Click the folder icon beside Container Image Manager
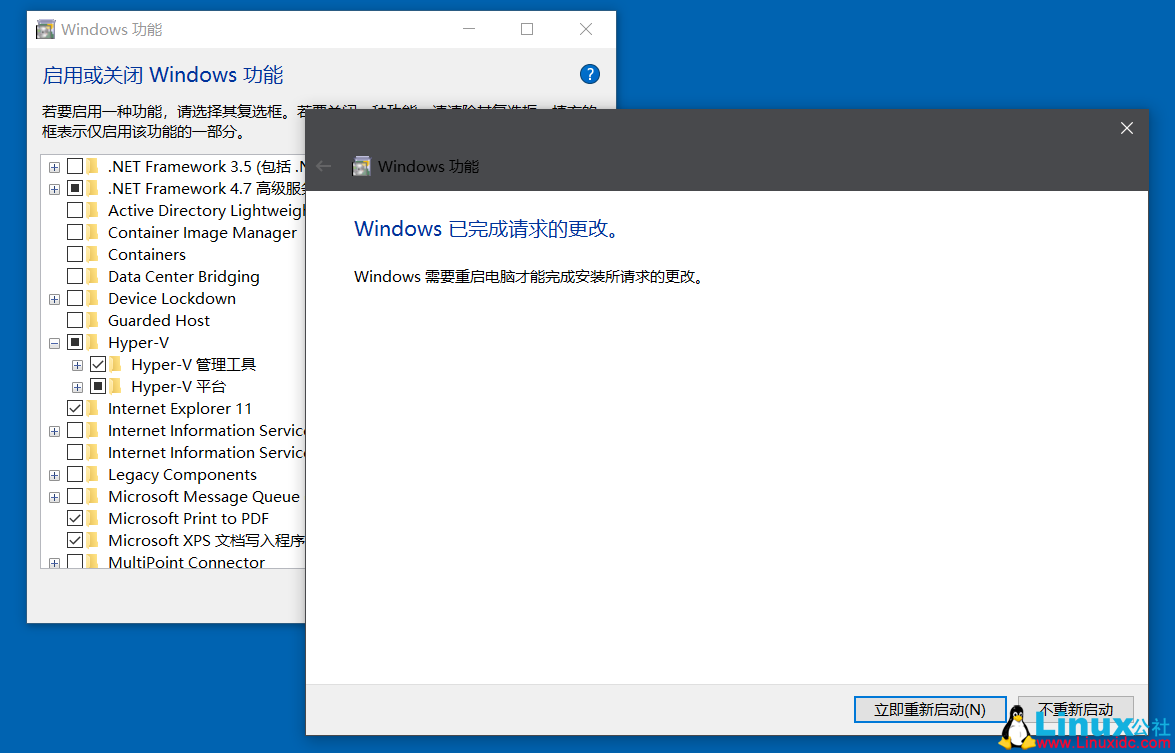The height and width of the screenshot is (753, 1175). click(x=93, y=233)
